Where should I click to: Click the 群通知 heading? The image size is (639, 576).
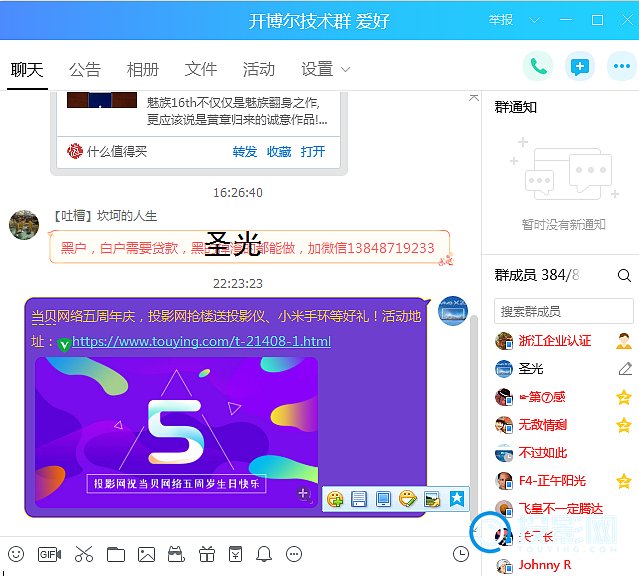tap(516, 107)
